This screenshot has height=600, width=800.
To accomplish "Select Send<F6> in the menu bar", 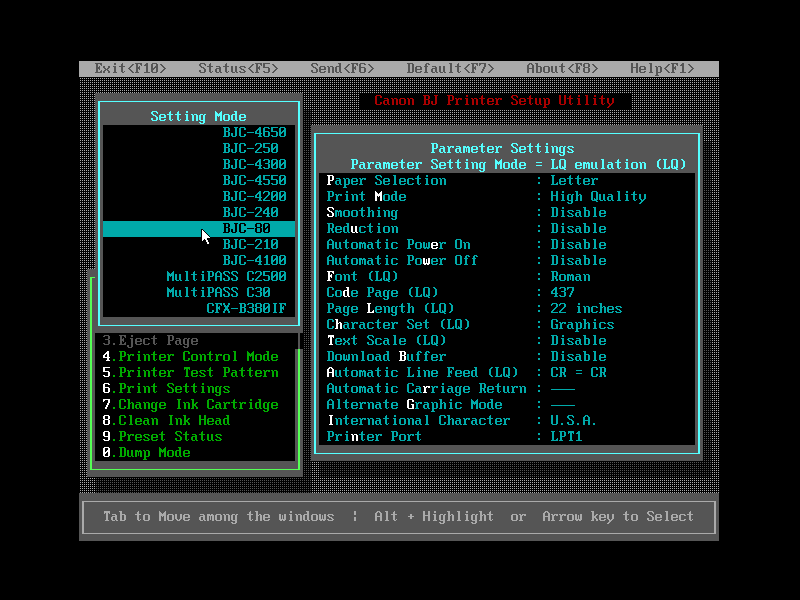I will [x=342, y=69].
